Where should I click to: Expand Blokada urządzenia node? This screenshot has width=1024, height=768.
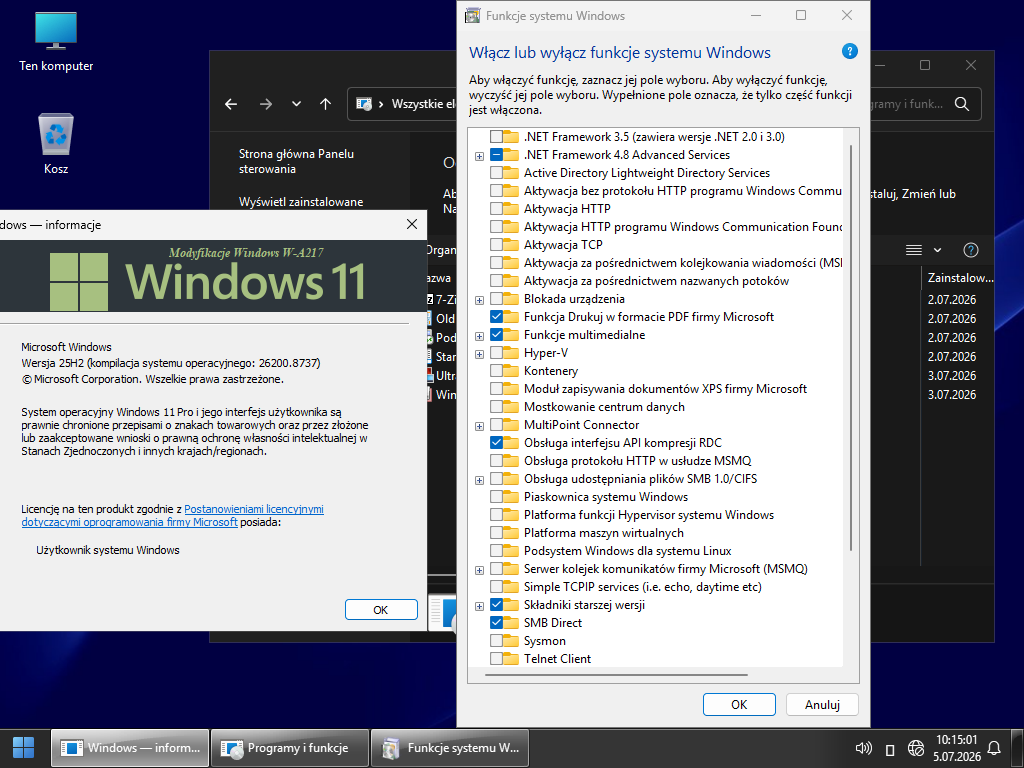(x=479, y=300)
